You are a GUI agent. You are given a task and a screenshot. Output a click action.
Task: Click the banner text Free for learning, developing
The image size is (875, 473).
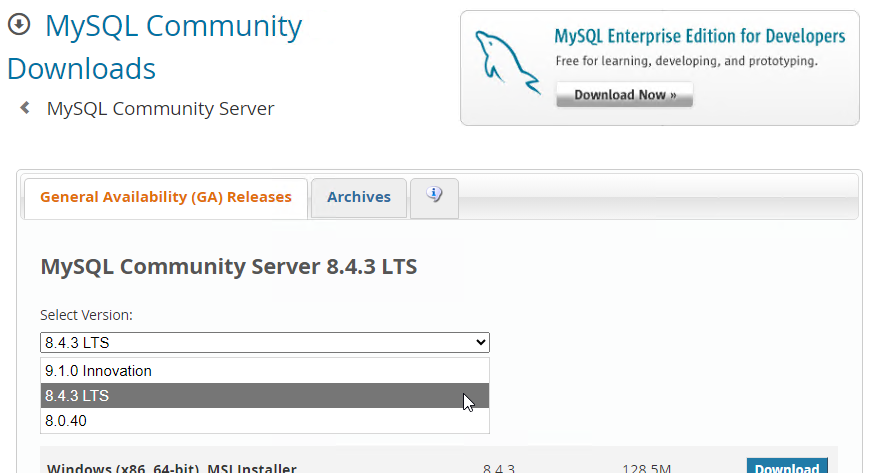coord(686,61)
